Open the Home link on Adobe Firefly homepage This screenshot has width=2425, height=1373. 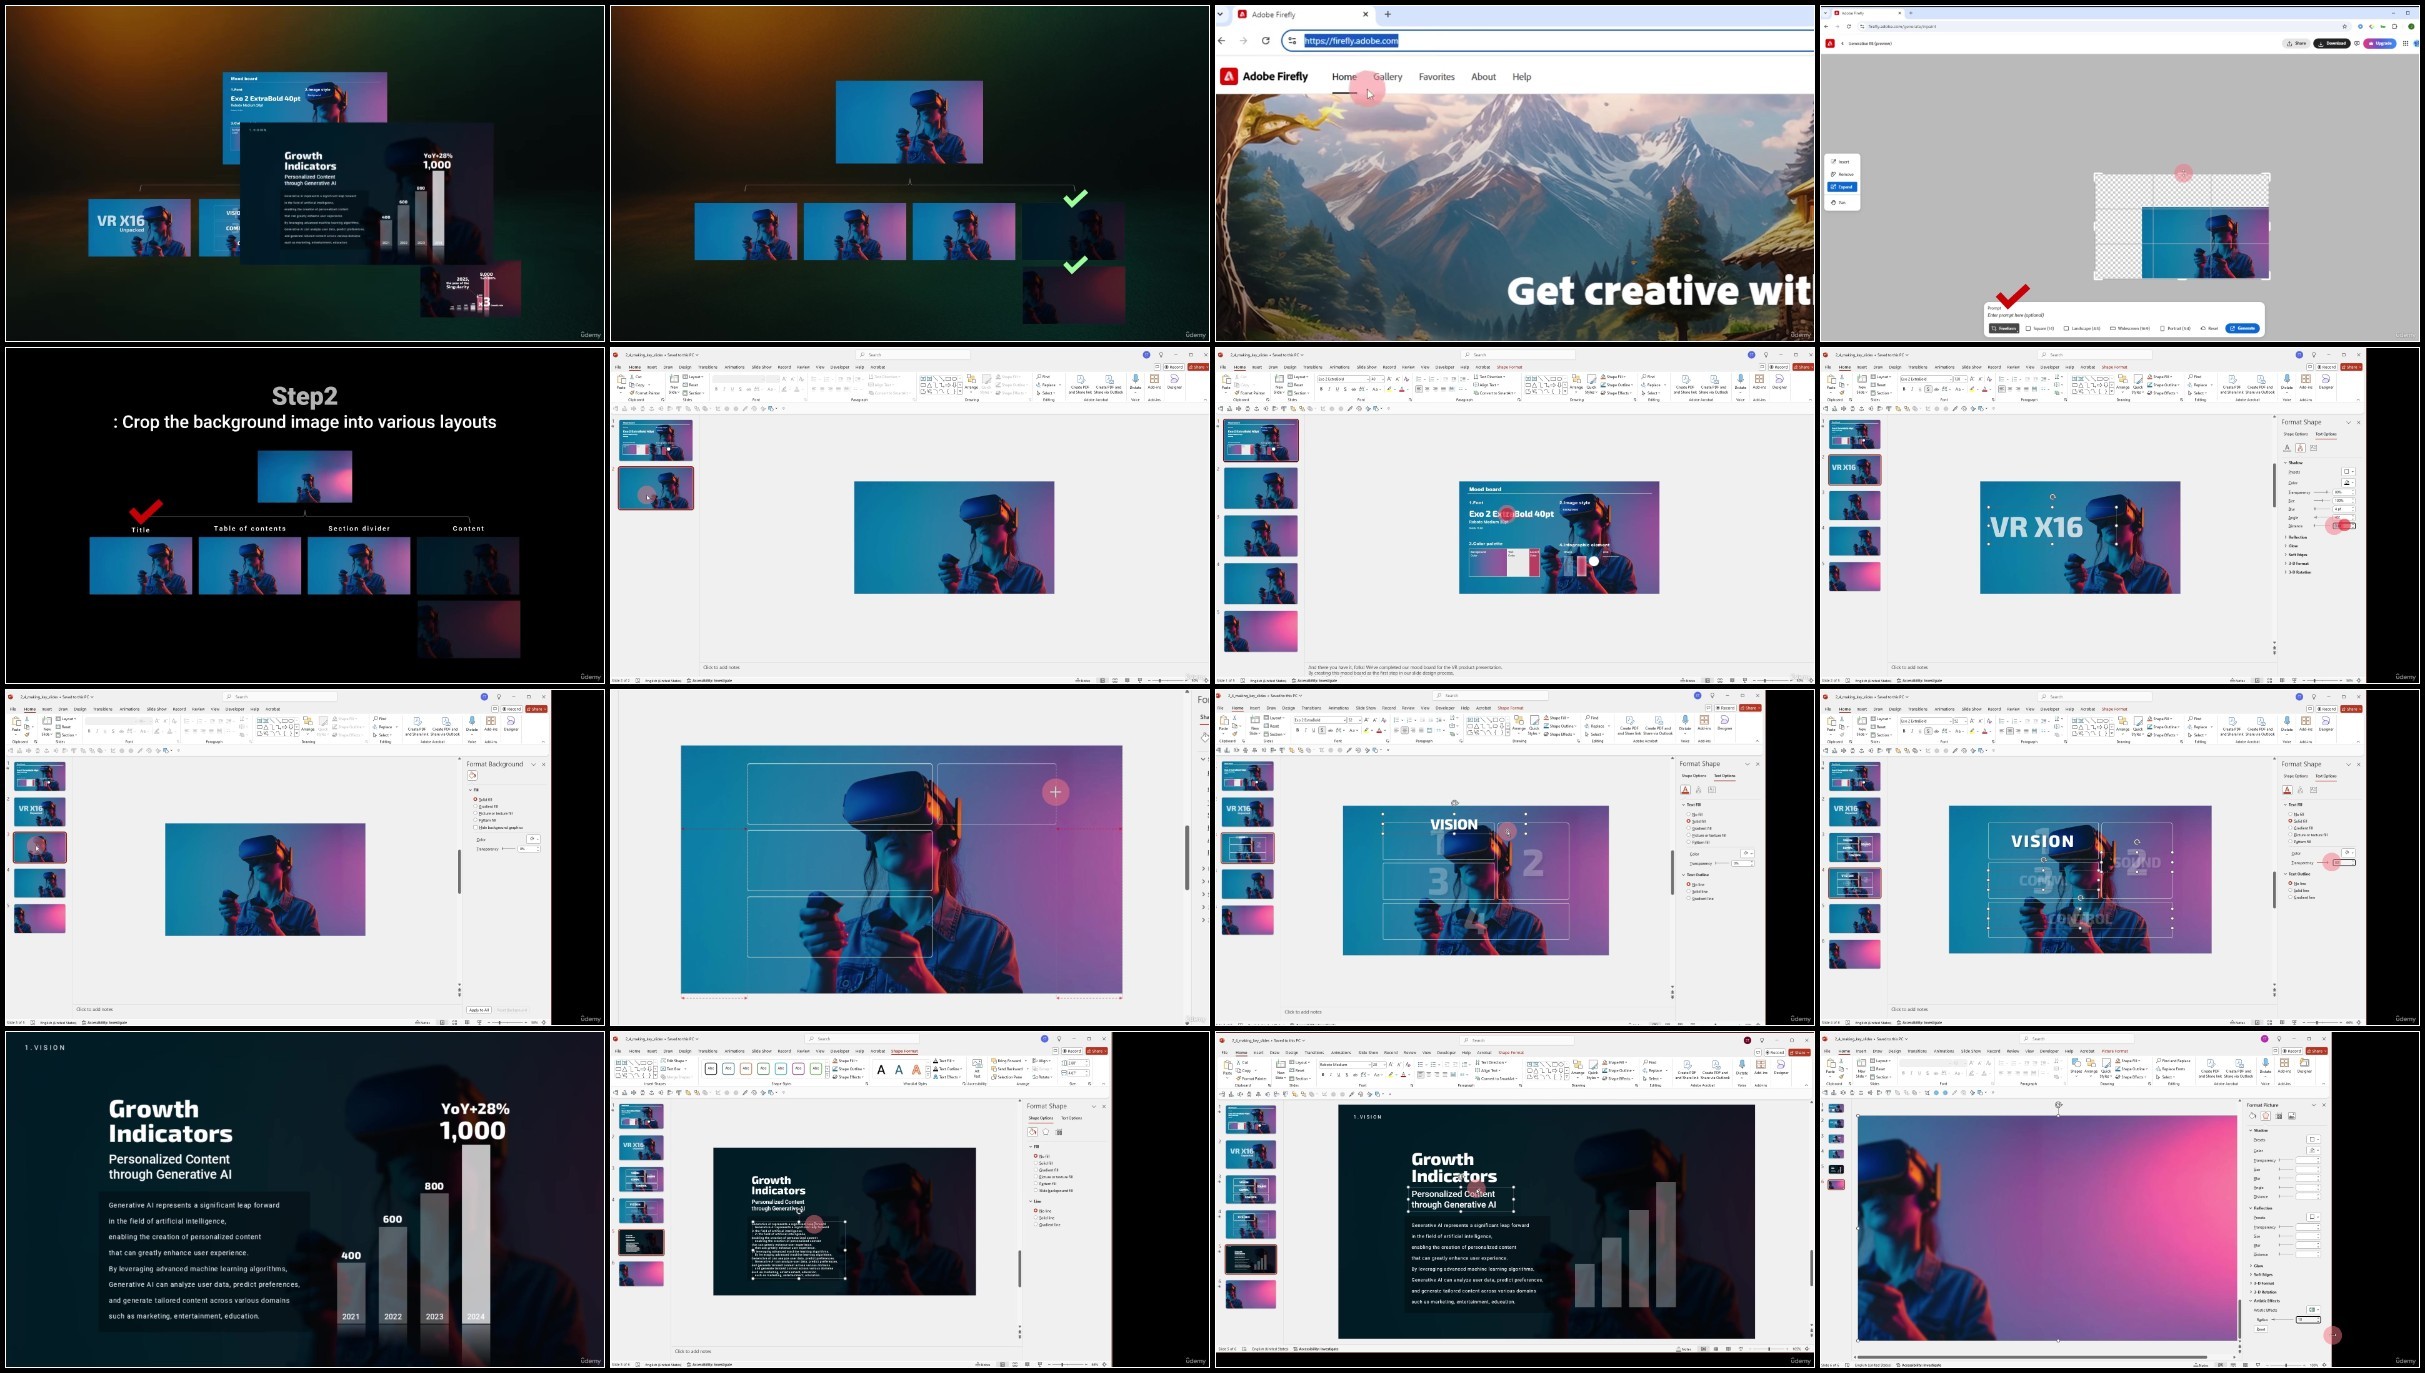1344,77
